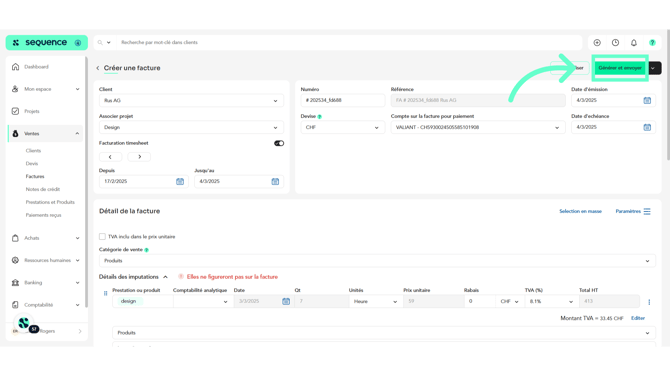Open the Client dropdown Rus AG
Viewport: 670px width, 376px height.
[191, 100]
